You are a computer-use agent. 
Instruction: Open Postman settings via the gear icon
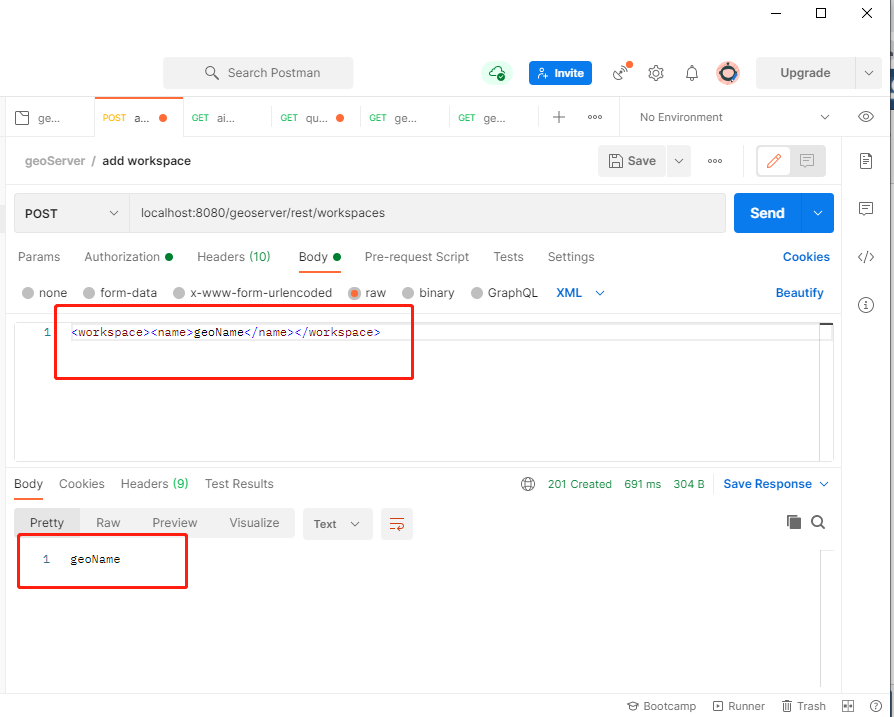click(x=656, y=73)
